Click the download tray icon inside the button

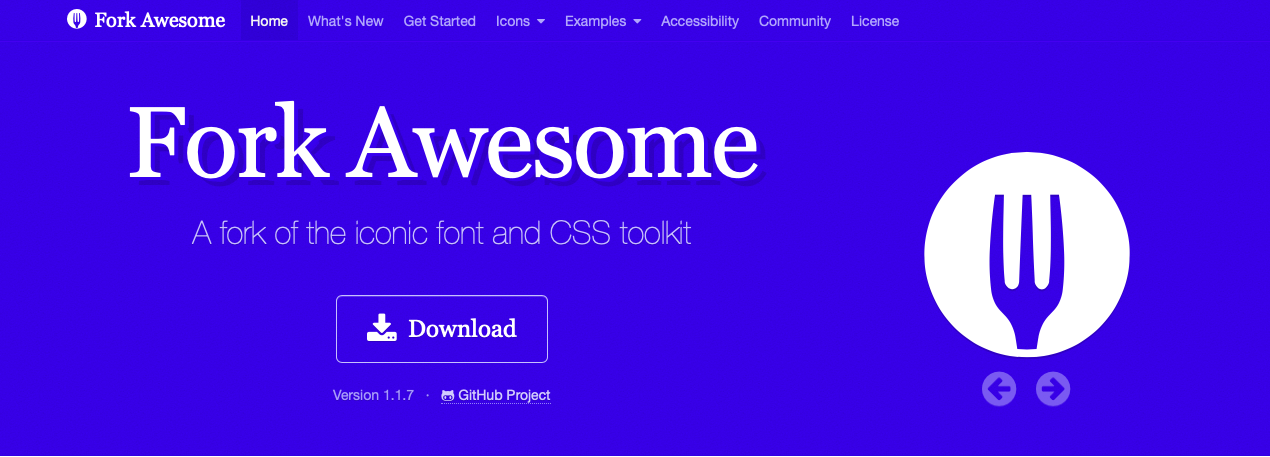pos(382,328)
